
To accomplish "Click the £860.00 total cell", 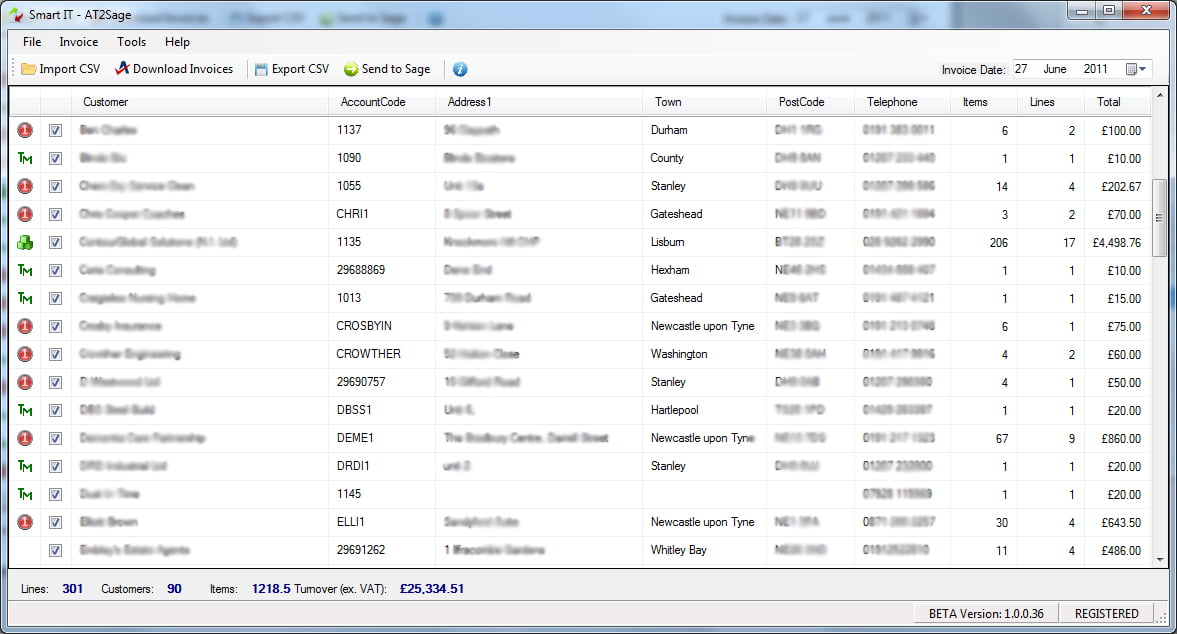I will coord(1117,439).
